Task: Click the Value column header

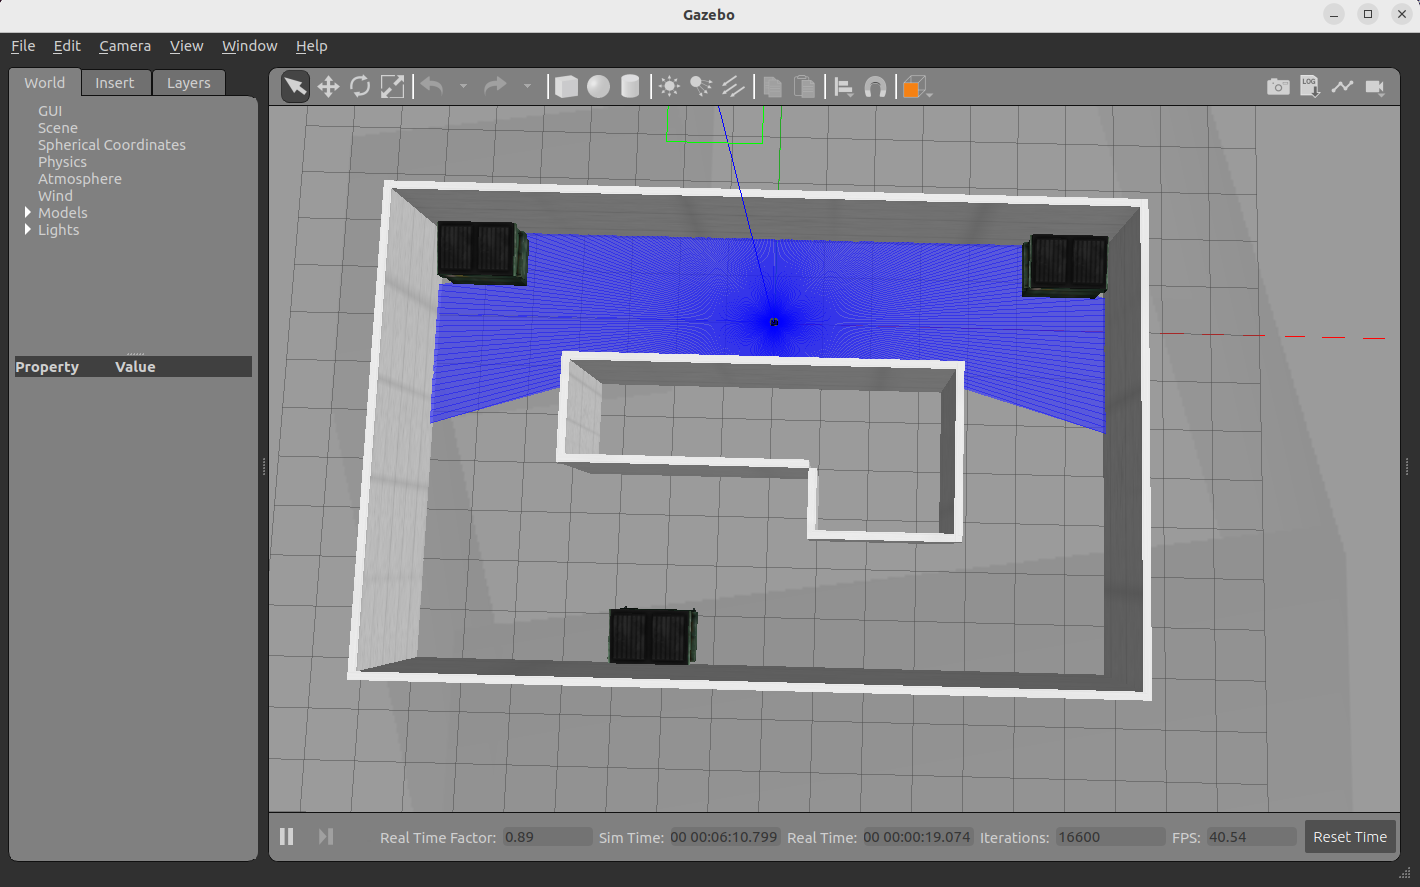Action: coord(135,367)
